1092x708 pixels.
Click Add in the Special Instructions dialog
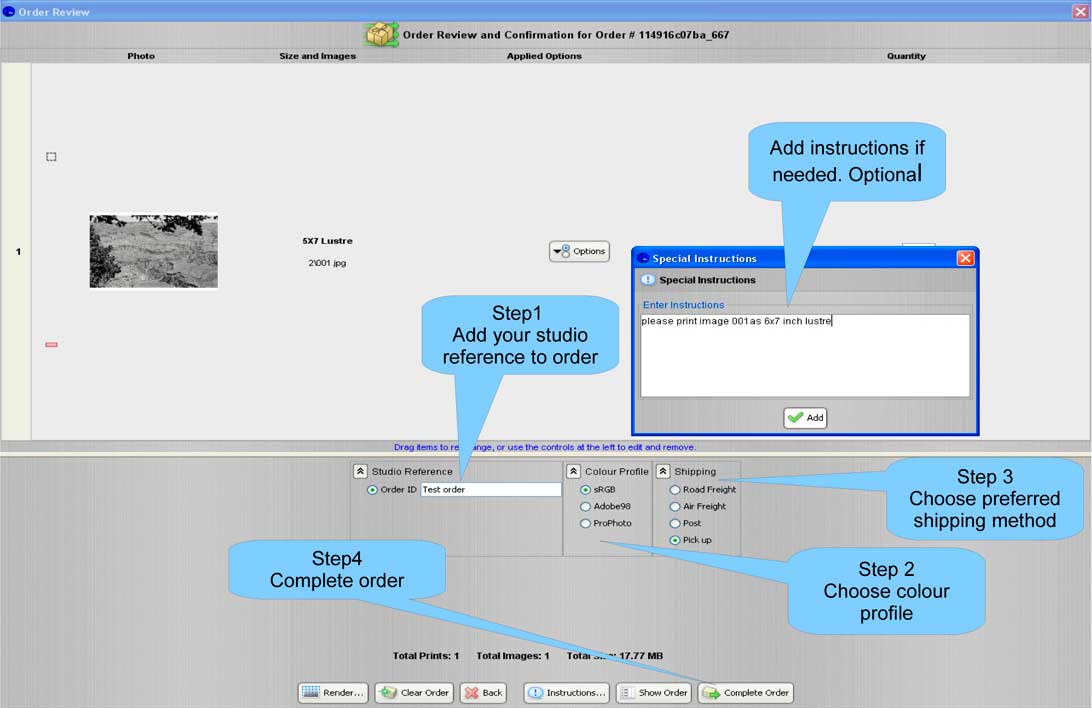805,418
